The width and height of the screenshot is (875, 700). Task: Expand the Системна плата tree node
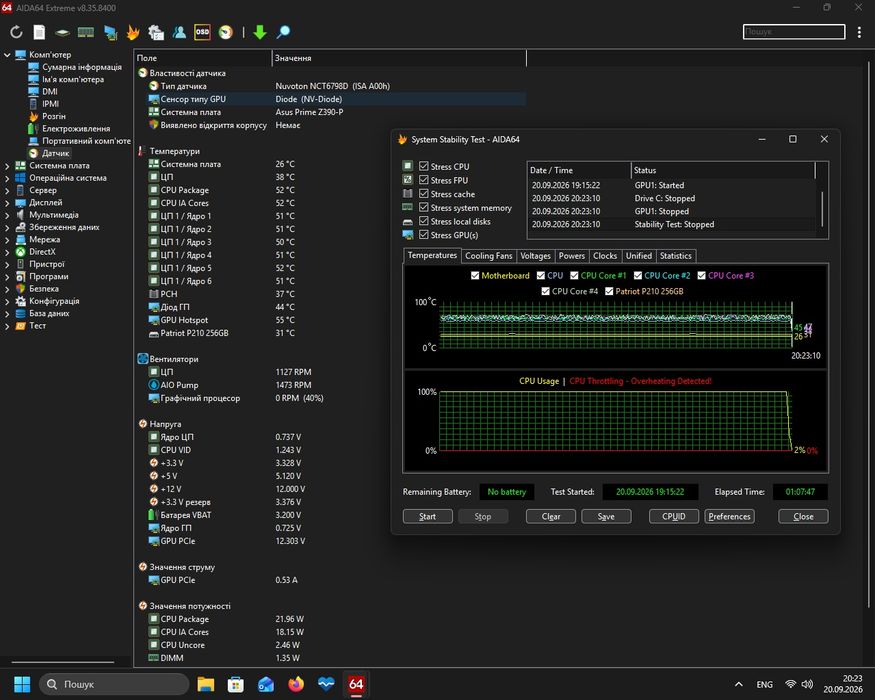click(7, 166)
